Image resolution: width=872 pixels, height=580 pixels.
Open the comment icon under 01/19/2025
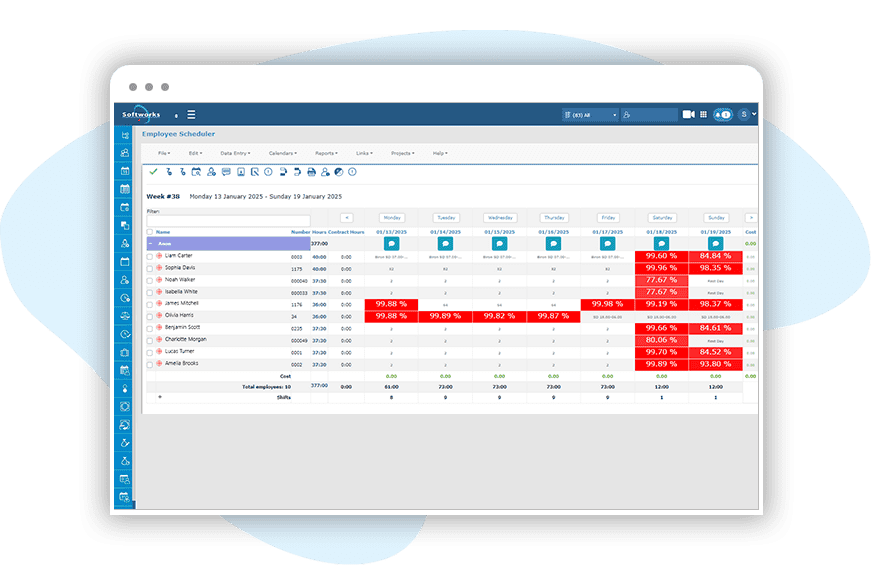point(716,243)
